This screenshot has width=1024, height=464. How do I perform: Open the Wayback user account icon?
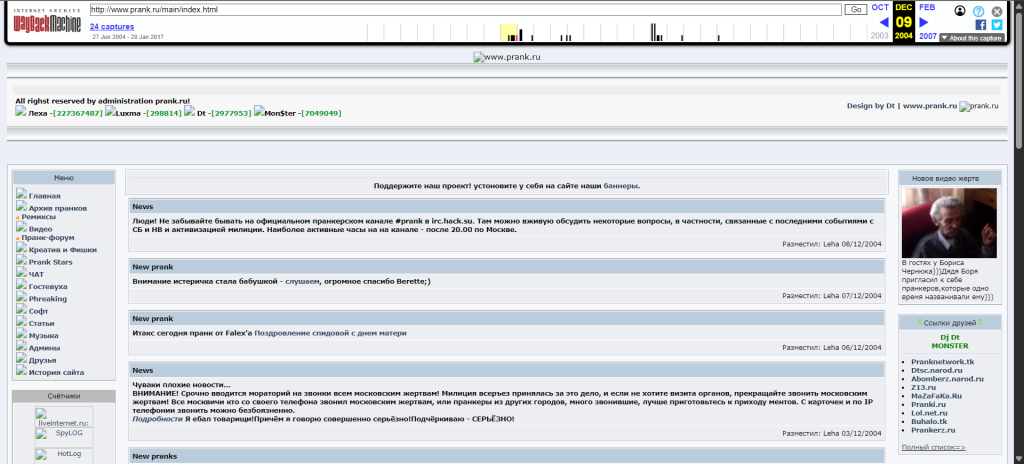click(x=960, y=10)
